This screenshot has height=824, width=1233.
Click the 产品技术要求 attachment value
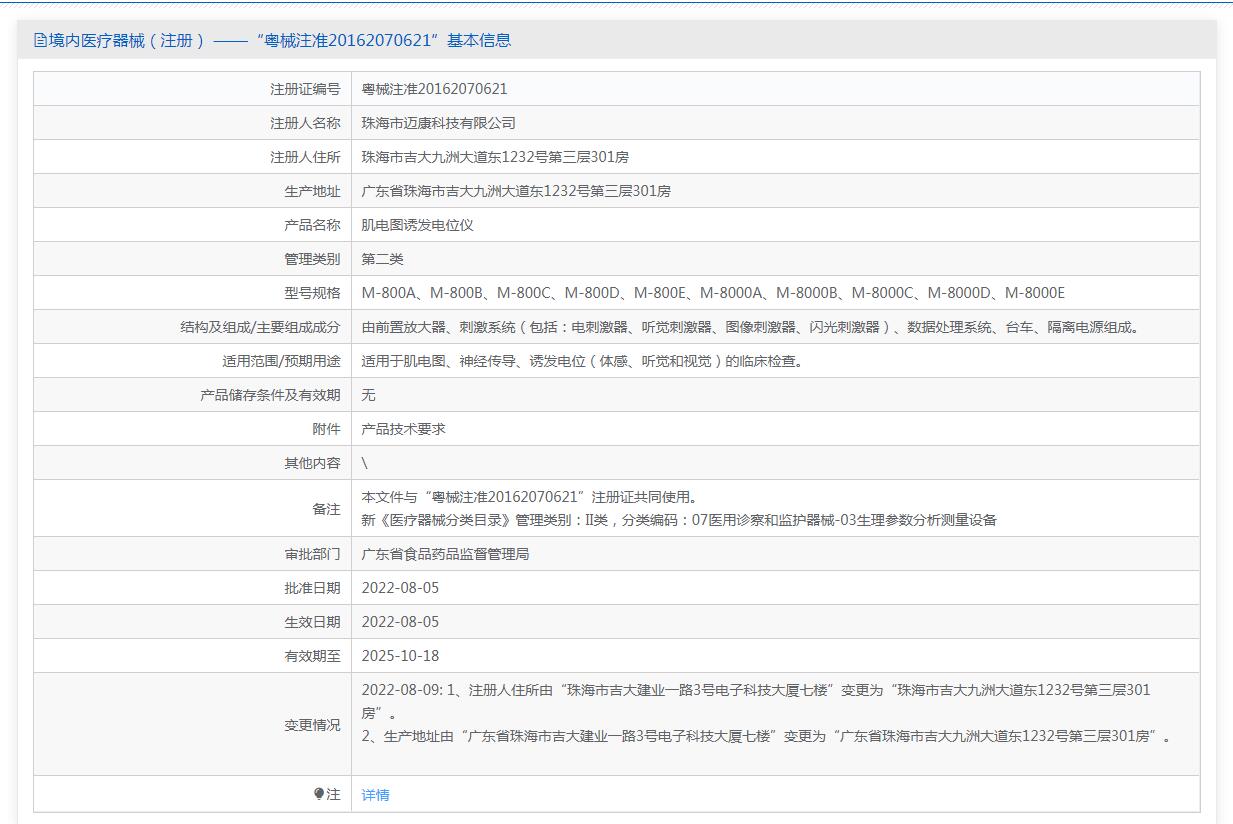click(403, 429)
